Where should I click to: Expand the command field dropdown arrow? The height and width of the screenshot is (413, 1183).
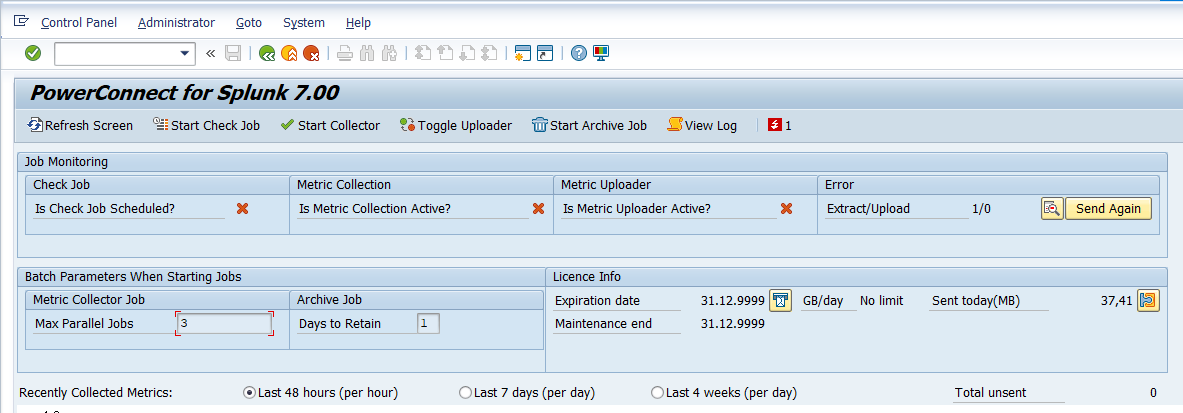click(185, 53)
